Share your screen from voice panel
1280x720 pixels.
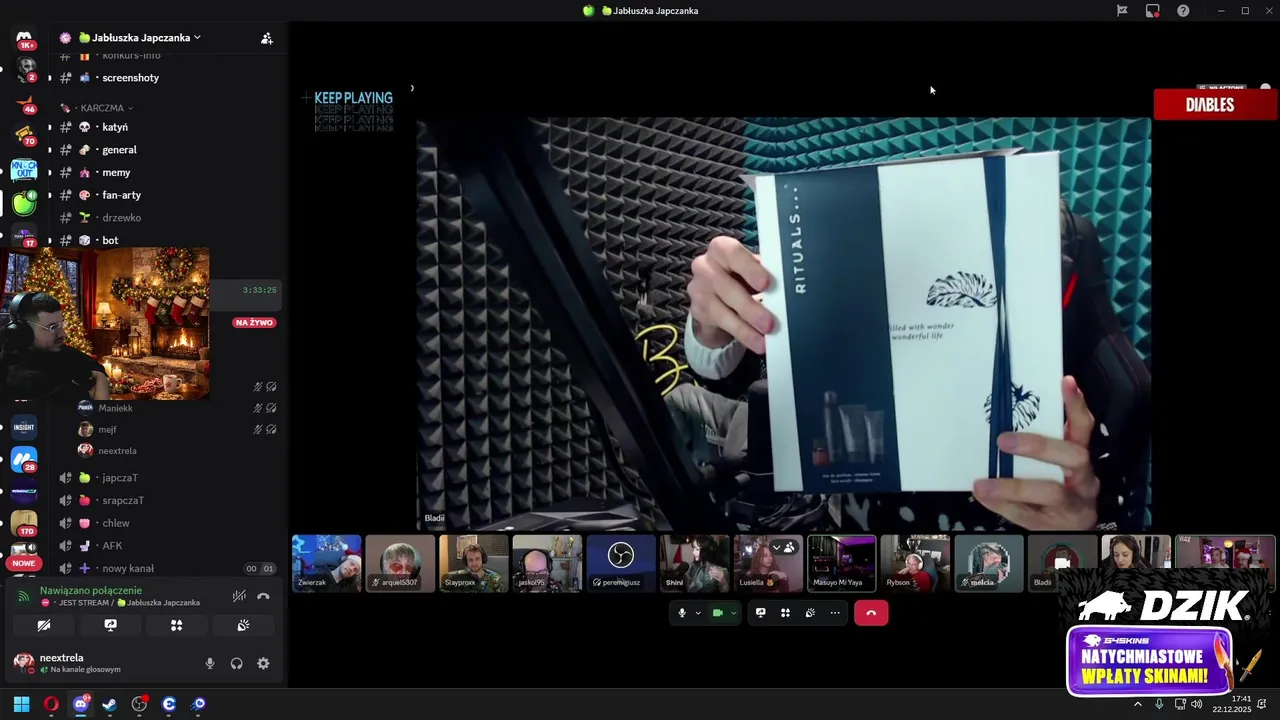(x=110, y=625)
